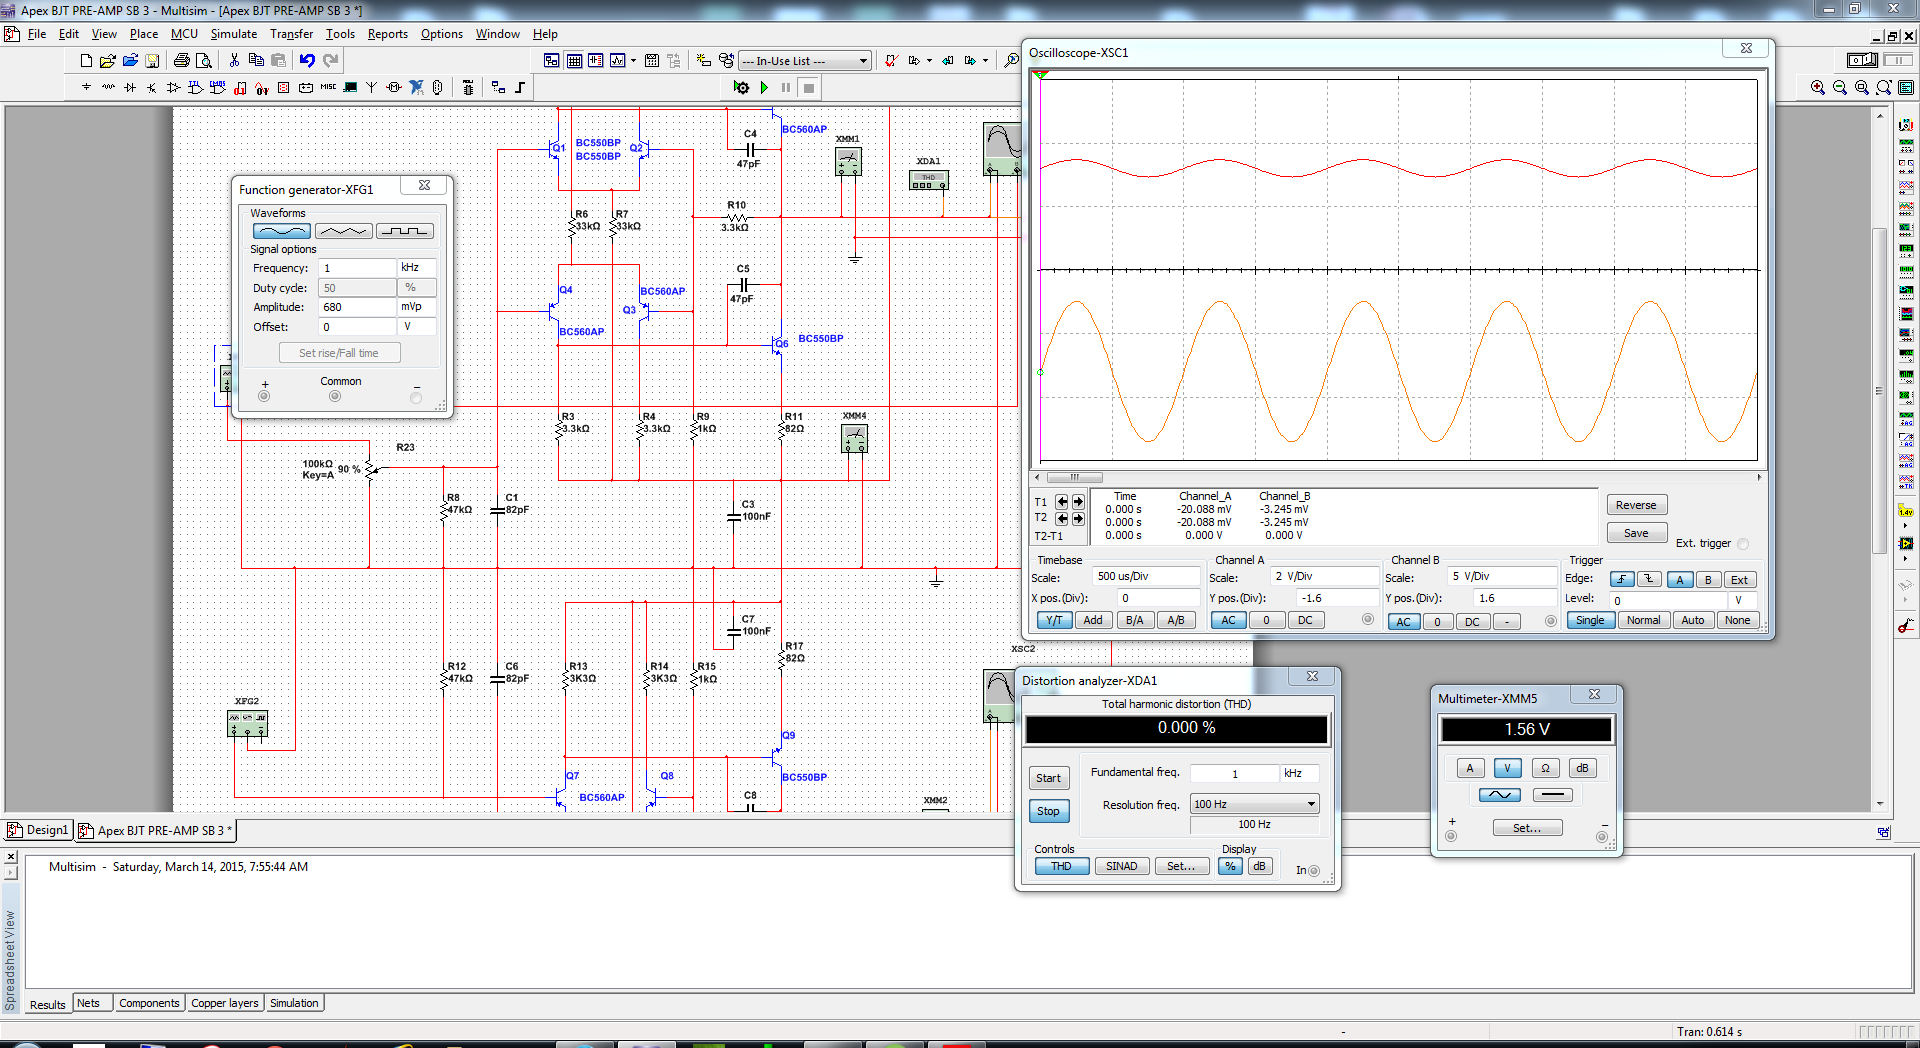Set Channel B coupling to AC

(1404, 621)
